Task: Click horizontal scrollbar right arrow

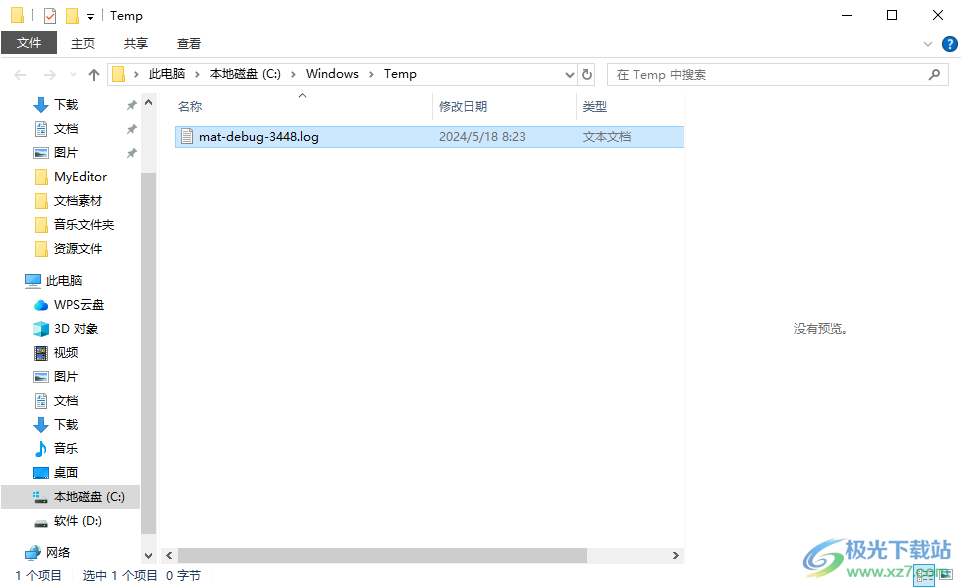Action: click(675, 555)
